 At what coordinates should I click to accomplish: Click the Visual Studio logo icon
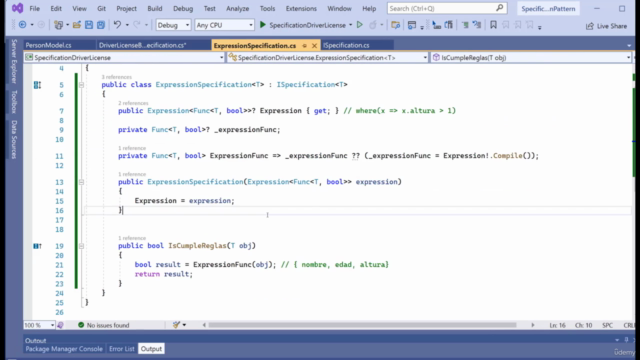click(x=18, y=8)
